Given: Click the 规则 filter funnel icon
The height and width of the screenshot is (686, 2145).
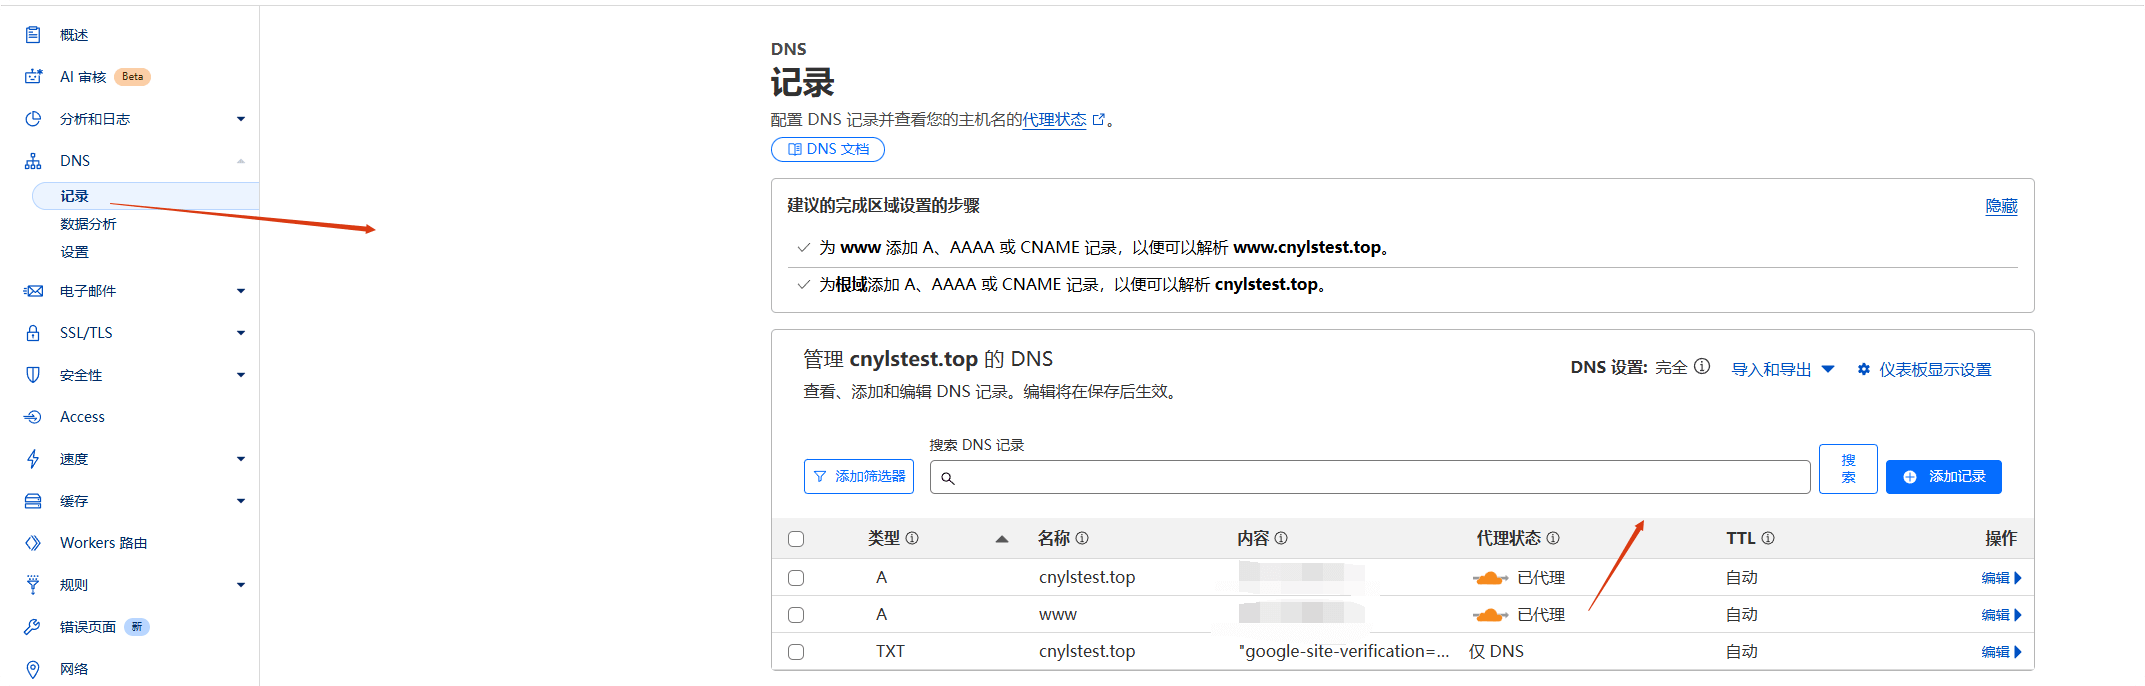Looking at the screenshot, I should 33,585.
